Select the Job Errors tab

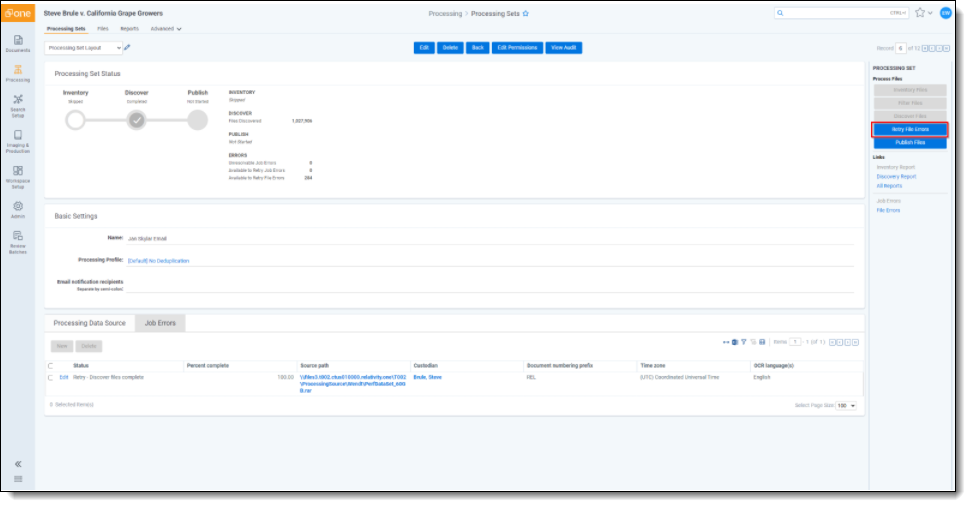160,323
